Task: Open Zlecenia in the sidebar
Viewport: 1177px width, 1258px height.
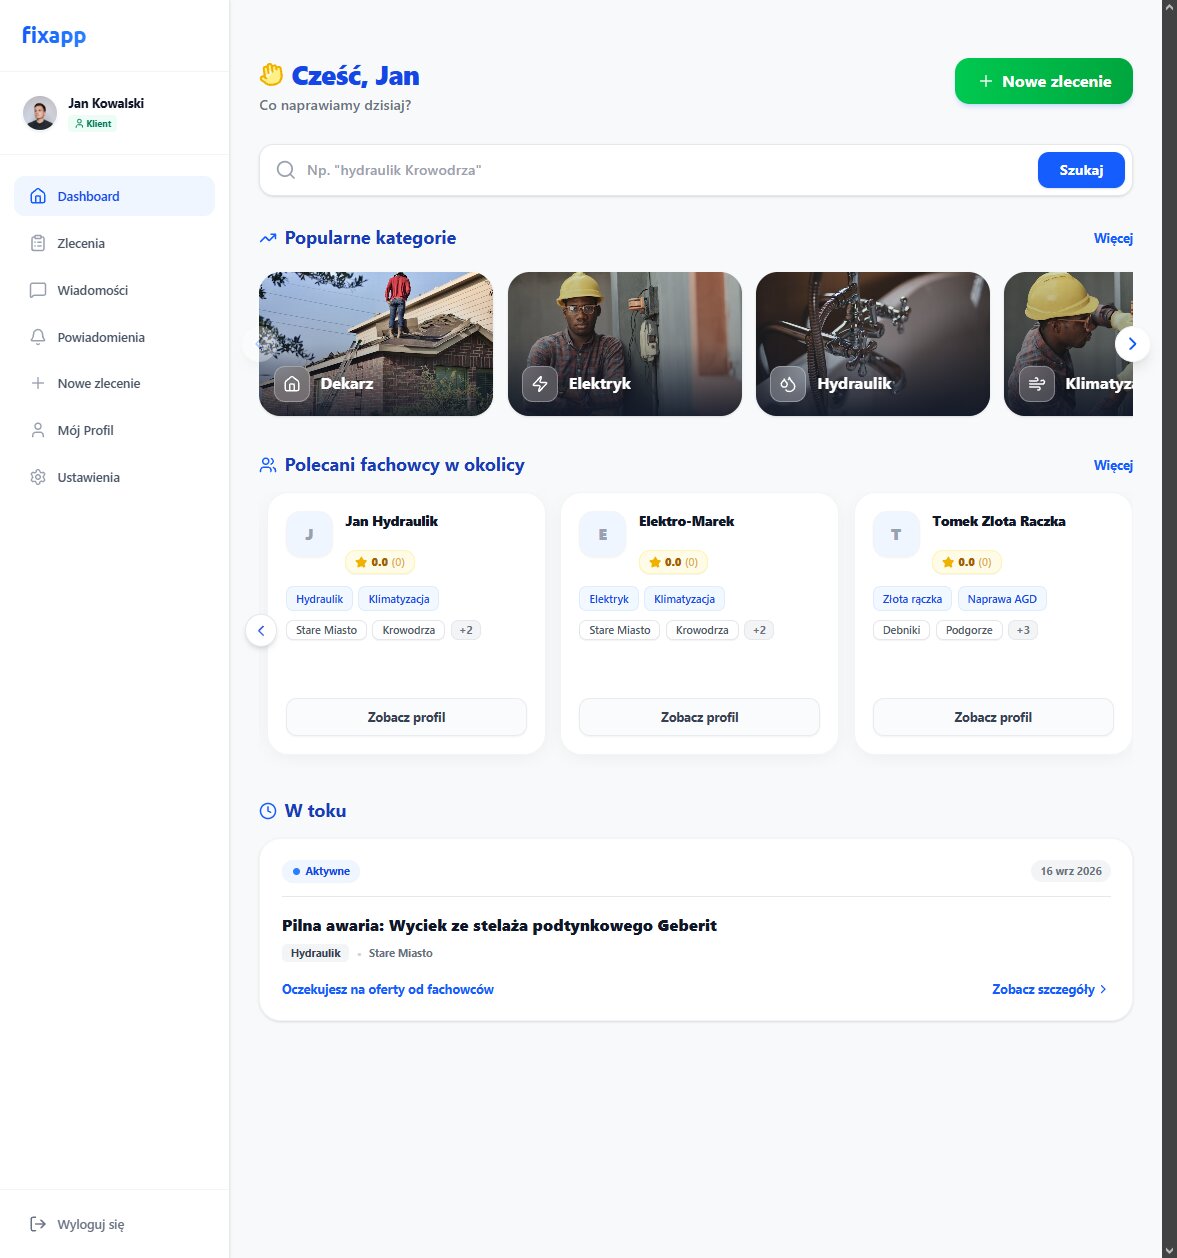Action: click(x=114, y=243)
